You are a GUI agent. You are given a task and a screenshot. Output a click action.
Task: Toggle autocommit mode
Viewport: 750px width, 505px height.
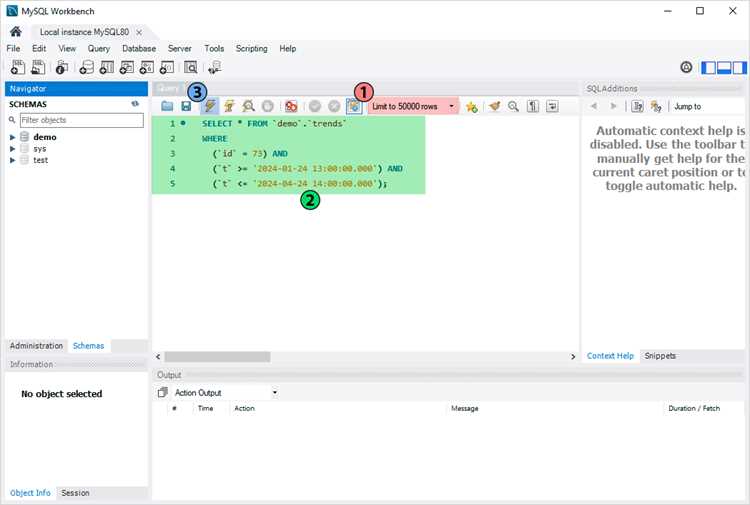pos(354,106)
